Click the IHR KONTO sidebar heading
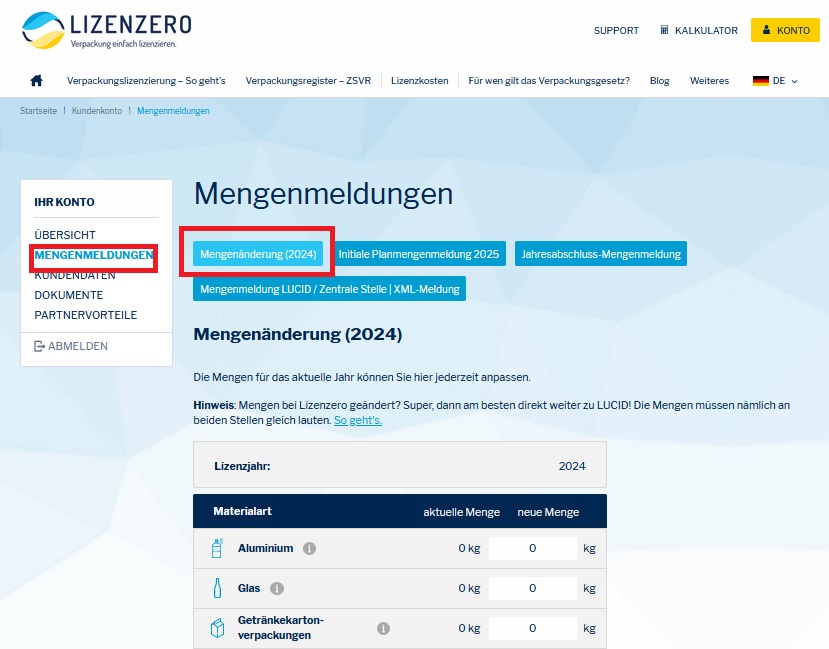The width and height of the screenshot is (829, 649). [x=65, y=202]
